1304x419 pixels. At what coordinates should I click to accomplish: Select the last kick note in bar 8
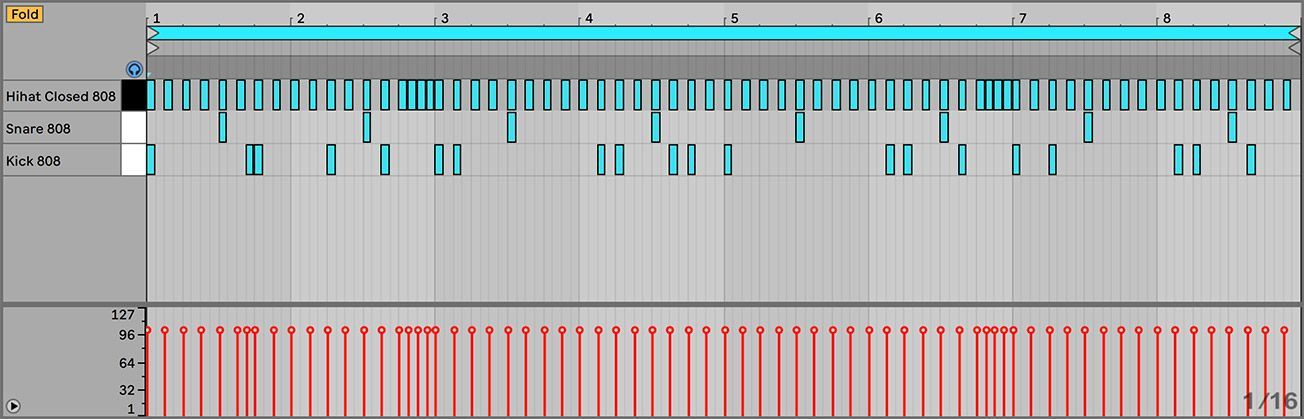[1251, 160]
